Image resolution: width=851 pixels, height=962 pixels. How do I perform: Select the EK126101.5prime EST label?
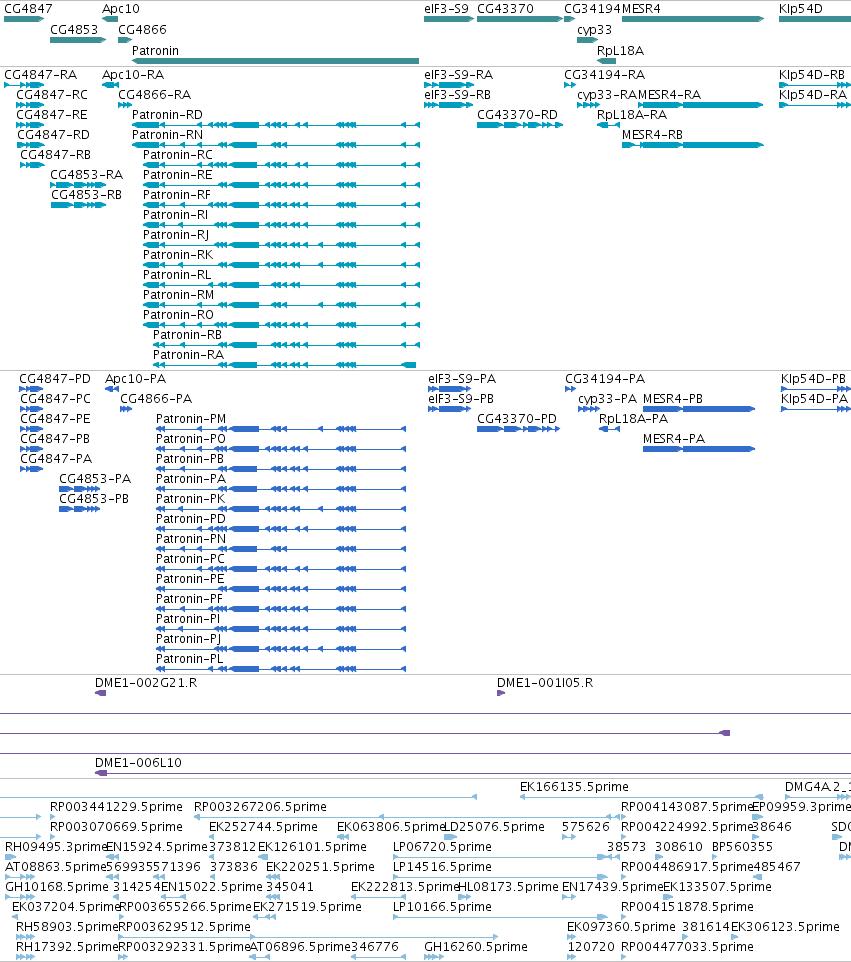click(312, 847)
